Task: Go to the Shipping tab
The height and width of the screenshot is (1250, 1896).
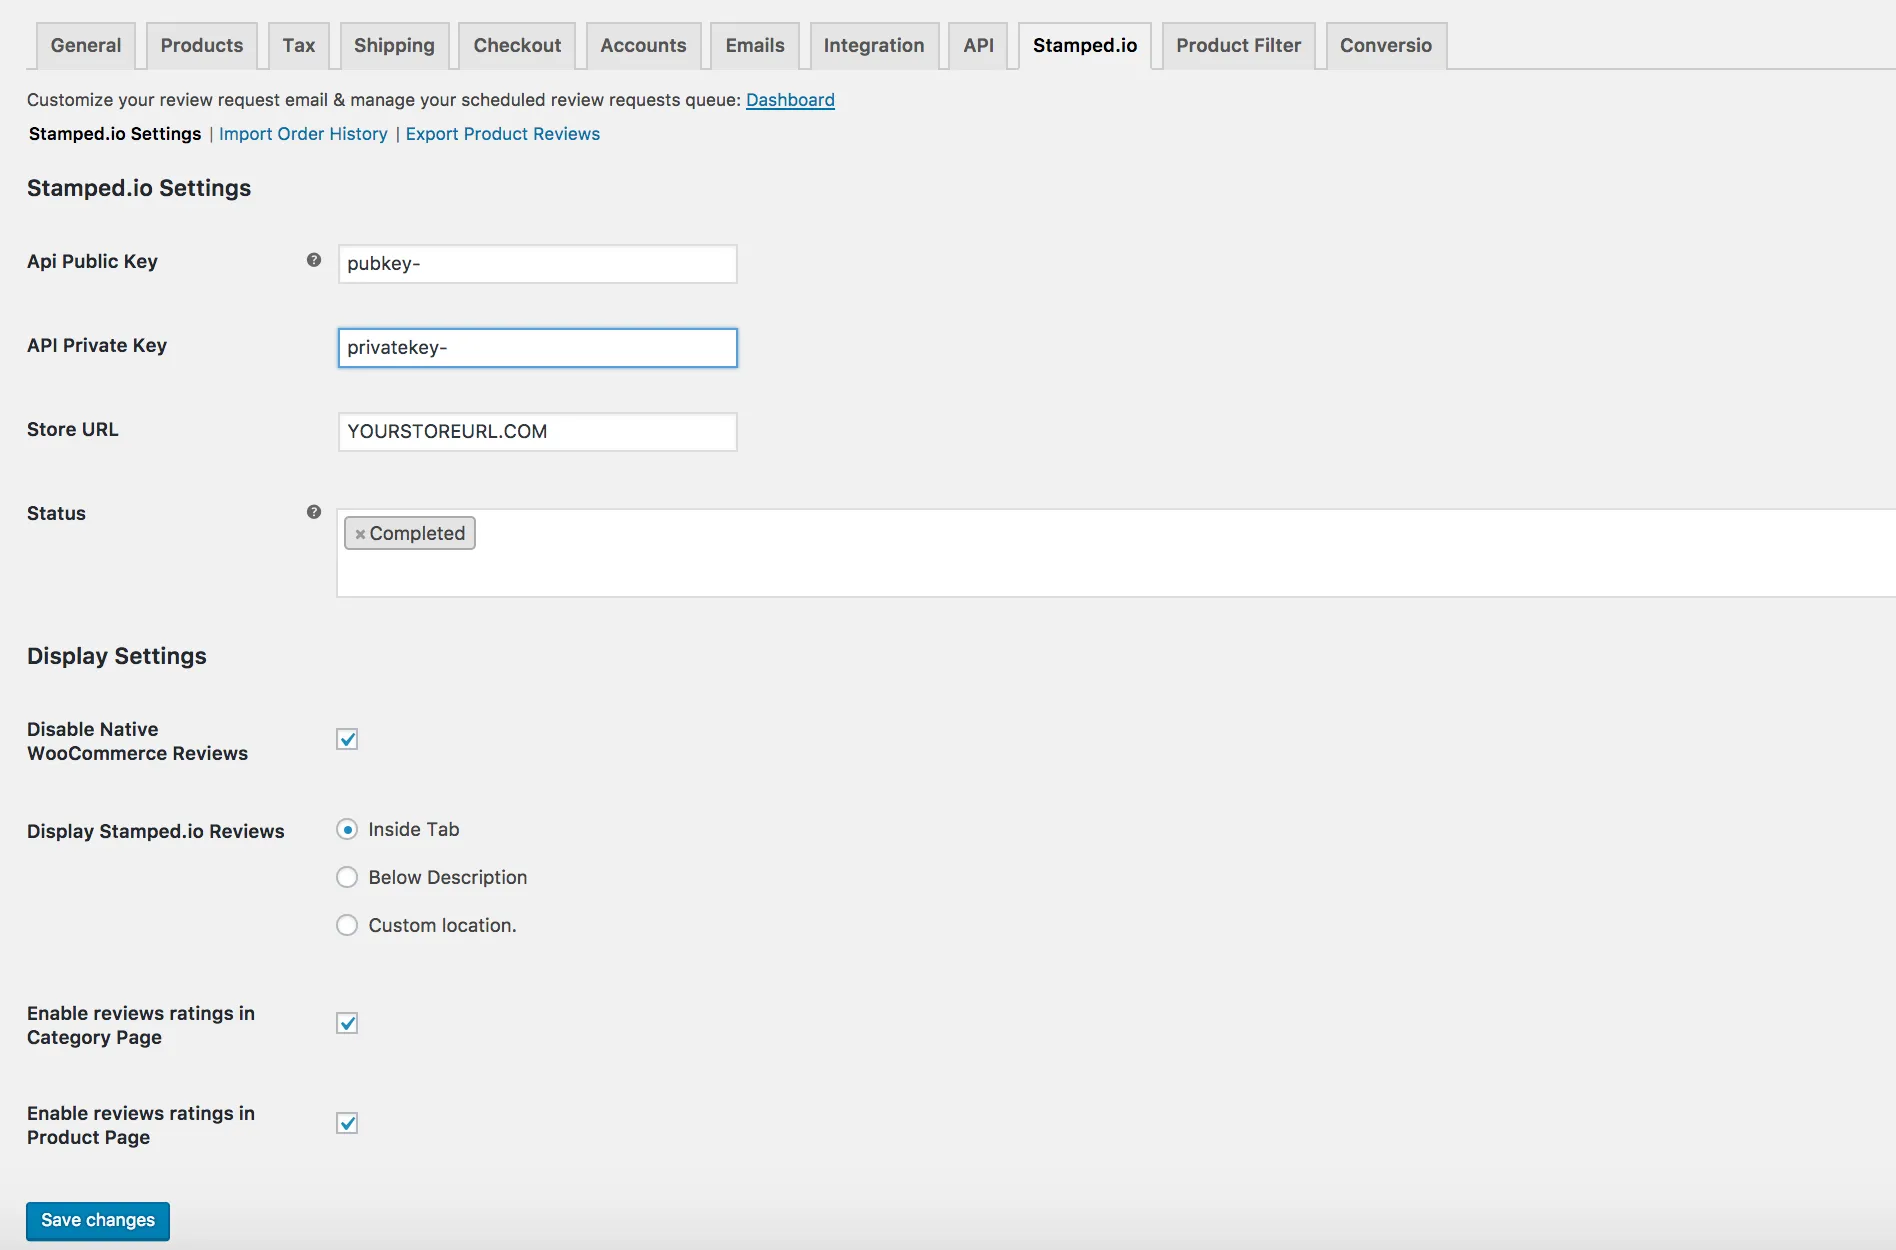Action: tap(394, 46)
